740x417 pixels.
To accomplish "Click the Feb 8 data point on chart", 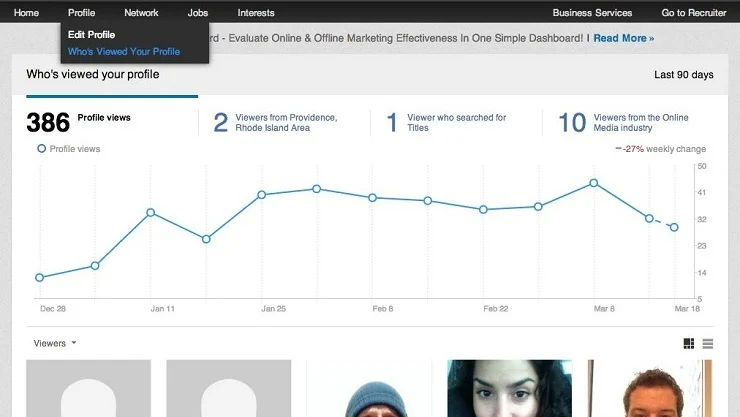I will (372, 198).
